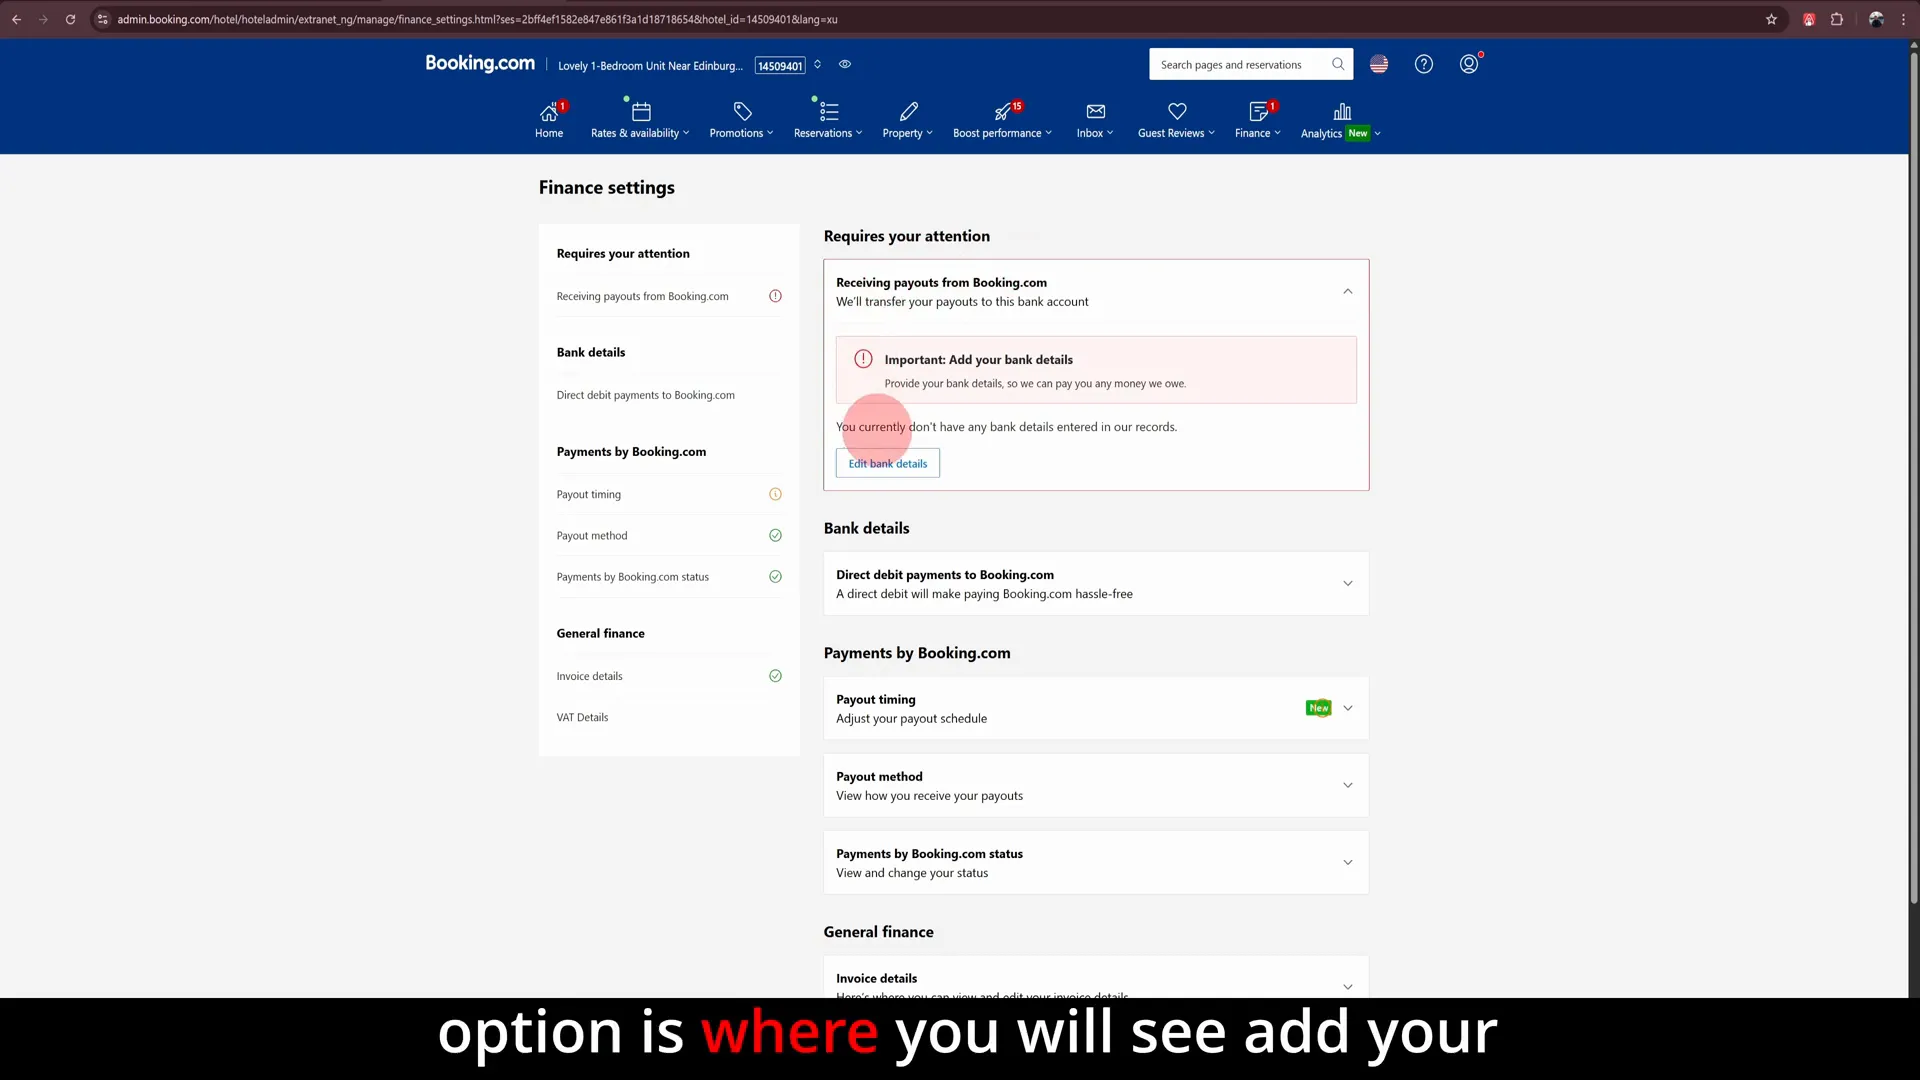Go to Receiving payouts from Booking.com sidebar link

coord(642,296)
